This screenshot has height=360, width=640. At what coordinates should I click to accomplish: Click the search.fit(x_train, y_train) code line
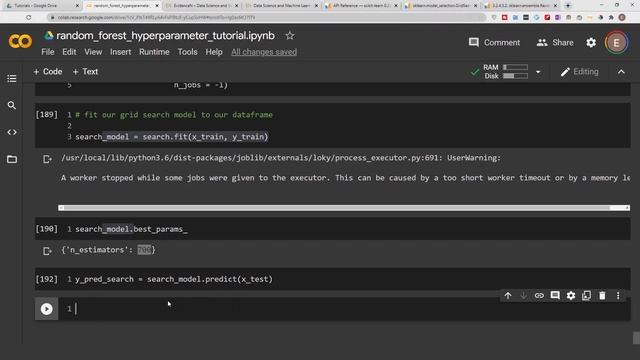171,137
